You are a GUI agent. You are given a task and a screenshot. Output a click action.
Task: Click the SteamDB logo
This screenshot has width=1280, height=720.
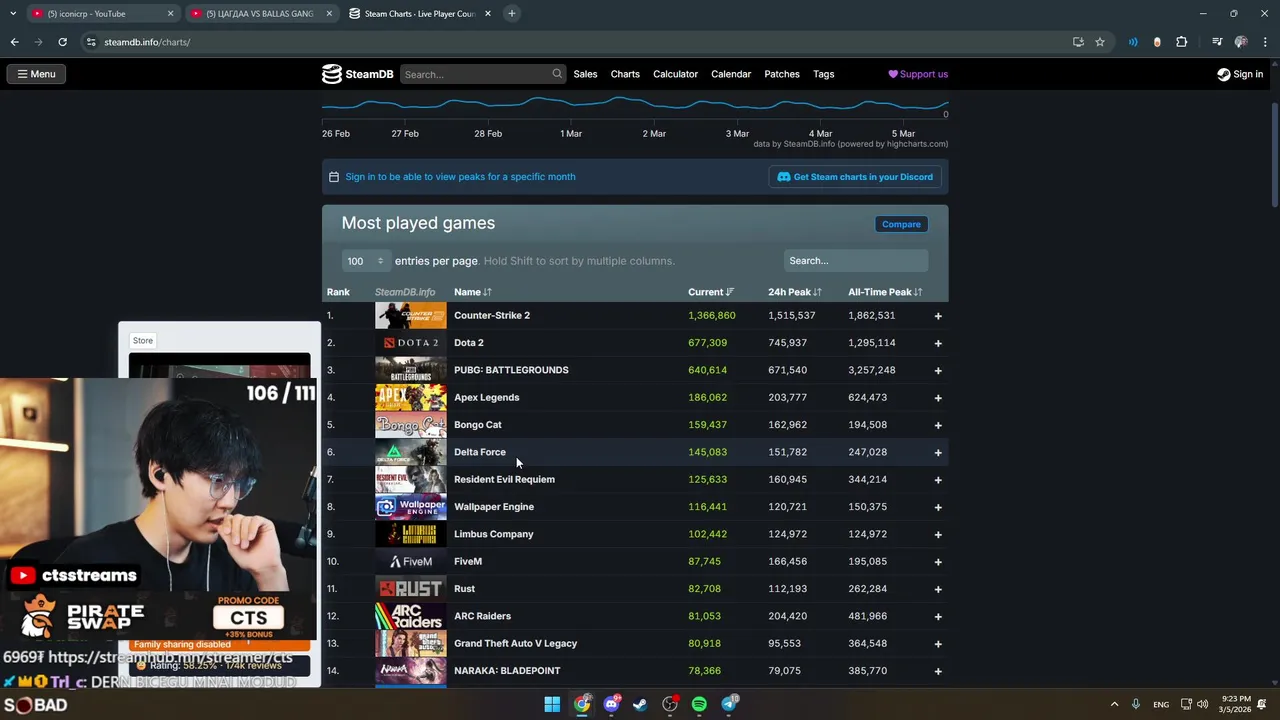(x=357, y=74)
